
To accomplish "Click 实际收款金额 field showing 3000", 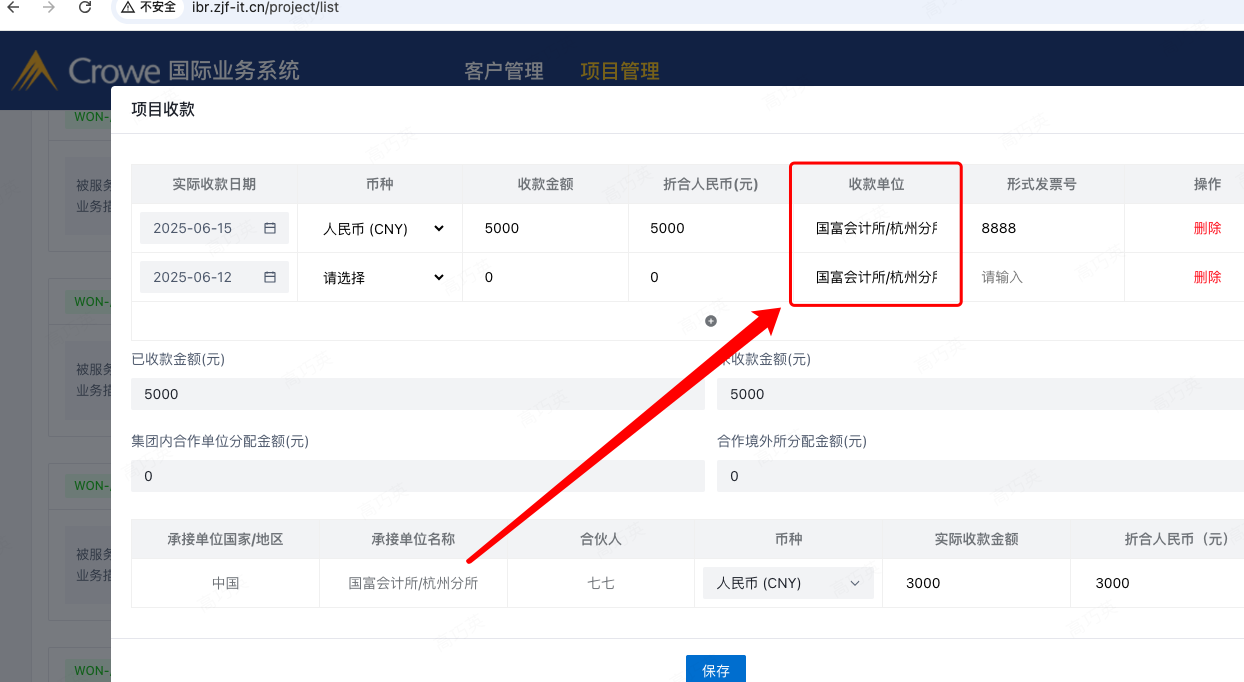I will click(976, 583).
